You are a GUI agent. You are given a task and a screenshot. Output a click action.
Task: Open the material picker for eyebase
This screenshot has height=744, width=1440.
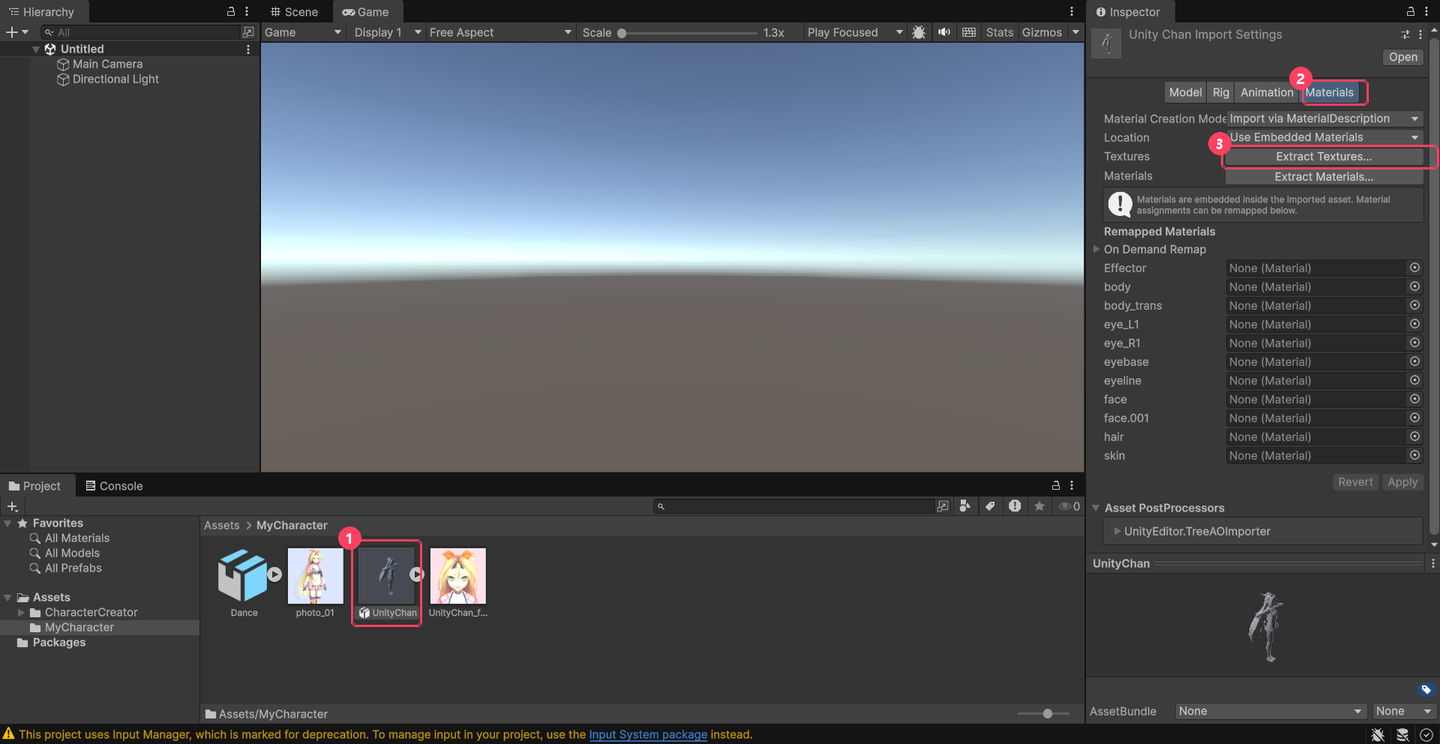(x=1415, y=362)
